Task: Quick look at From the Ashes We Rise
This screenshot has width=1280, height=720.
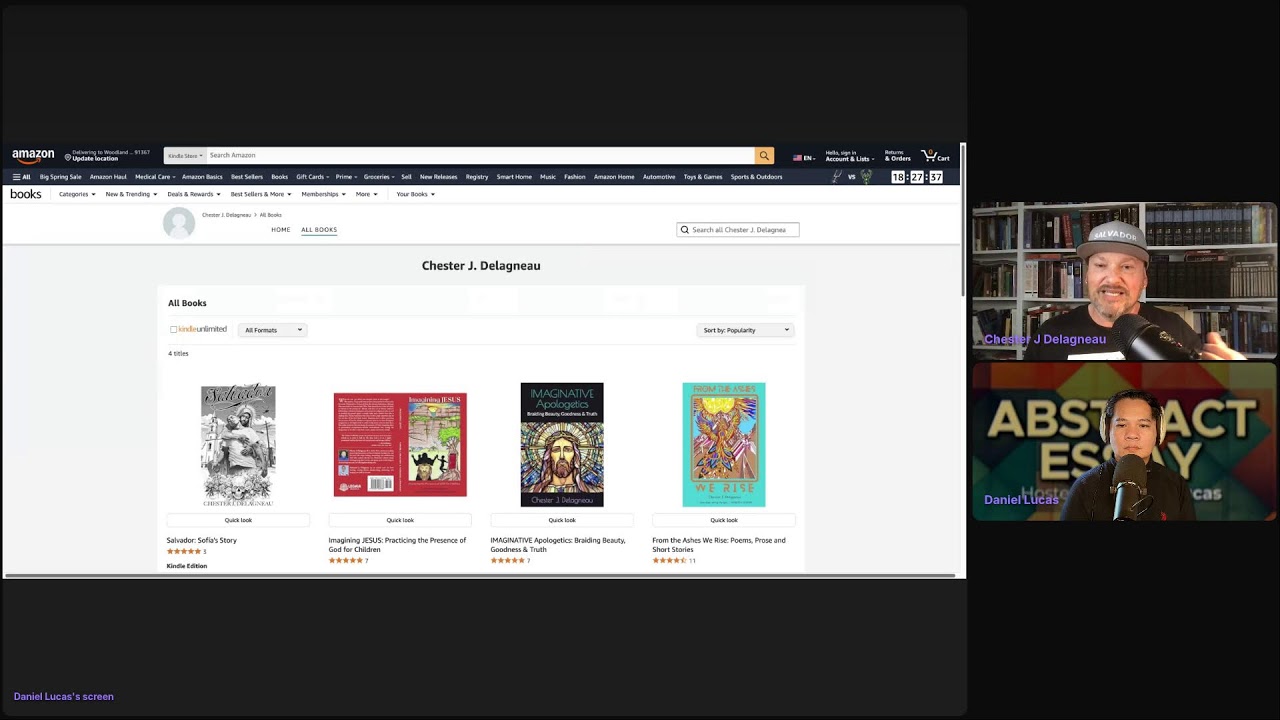Action: [724, 520]
